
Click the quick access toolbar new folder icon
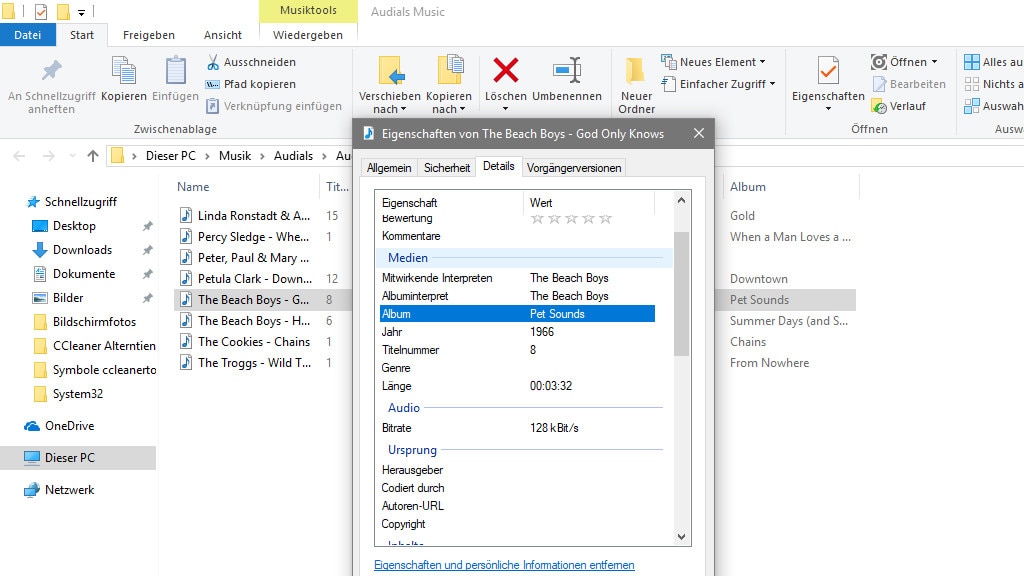[63, 12]
